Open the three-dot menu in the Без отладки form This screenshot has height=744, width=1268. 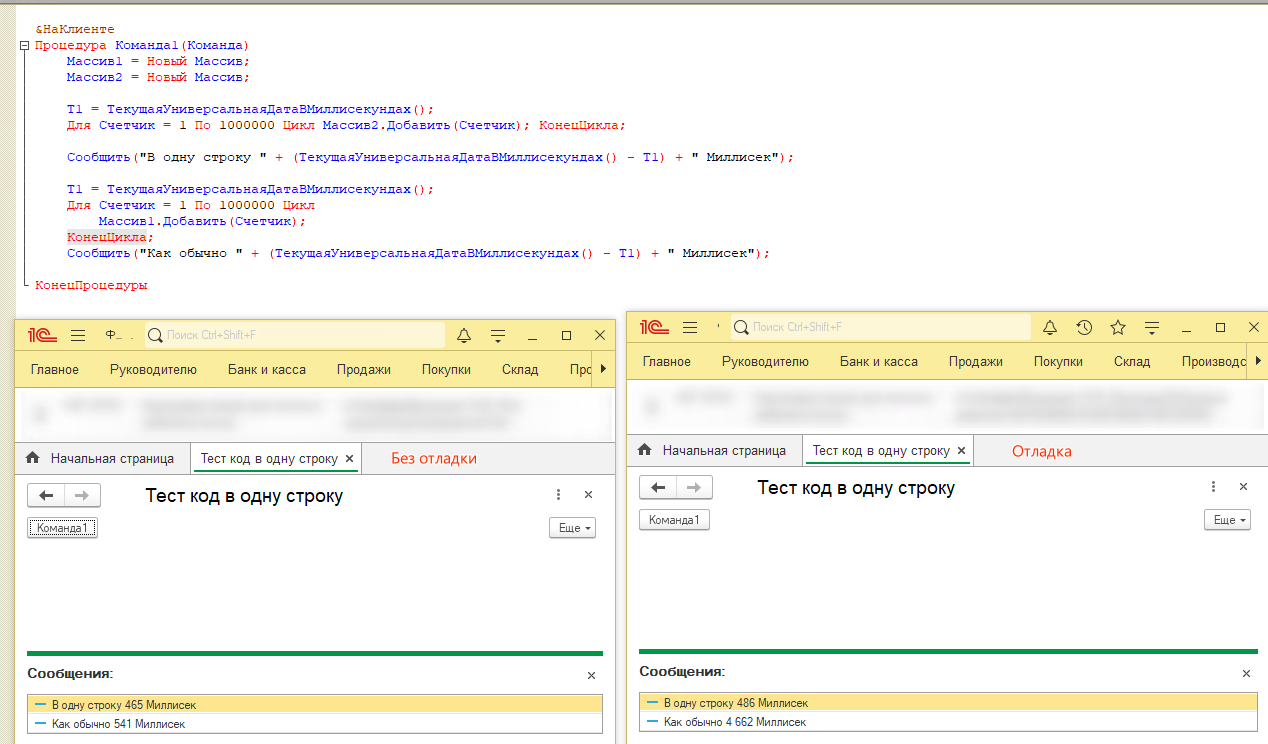point(558,495)
